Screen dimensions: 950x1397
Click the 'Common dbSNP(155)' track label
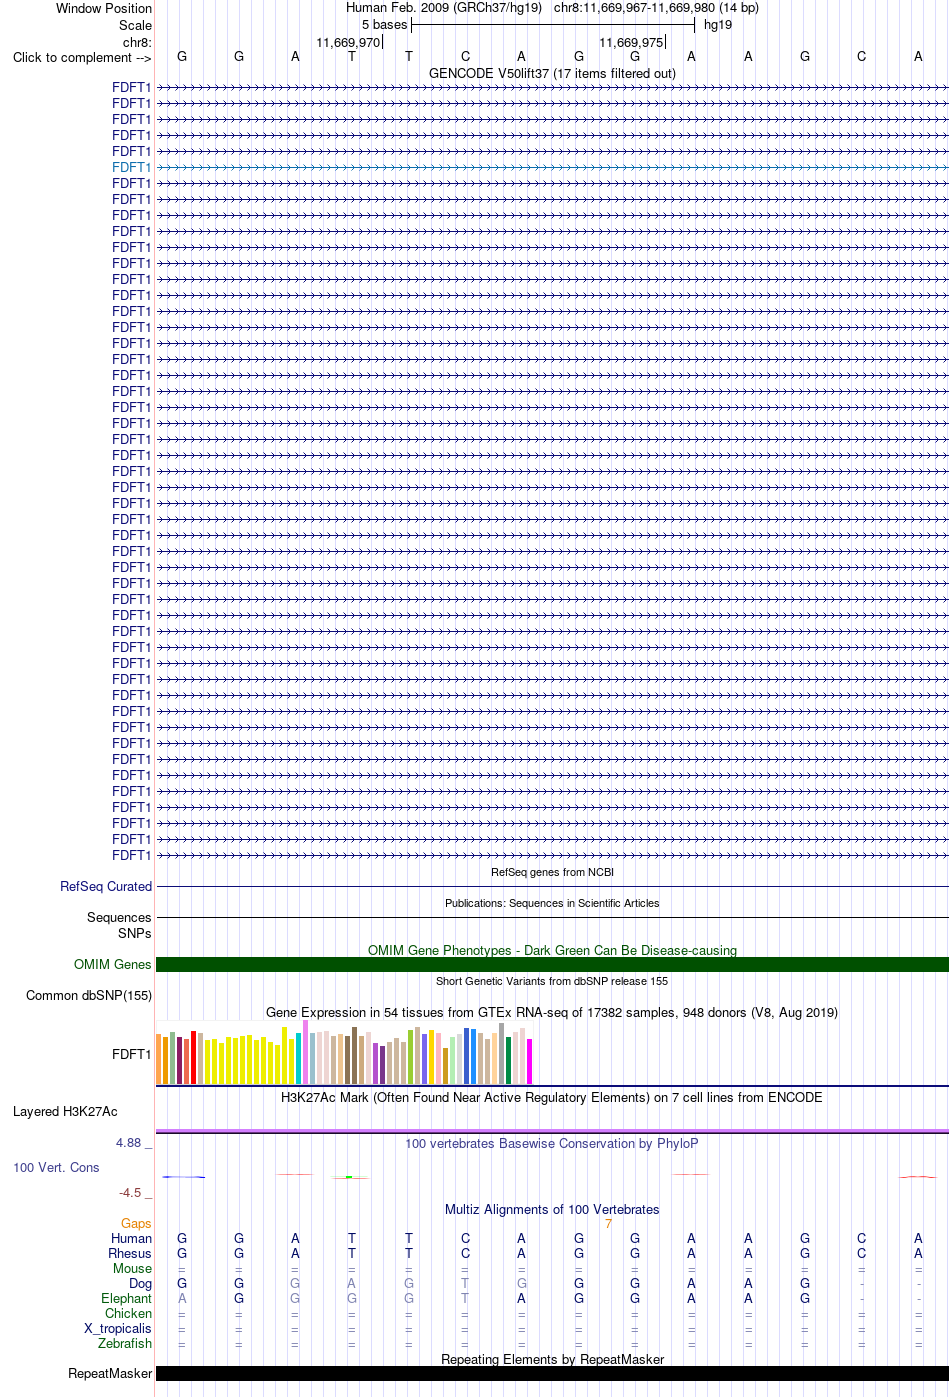[89, 996]
